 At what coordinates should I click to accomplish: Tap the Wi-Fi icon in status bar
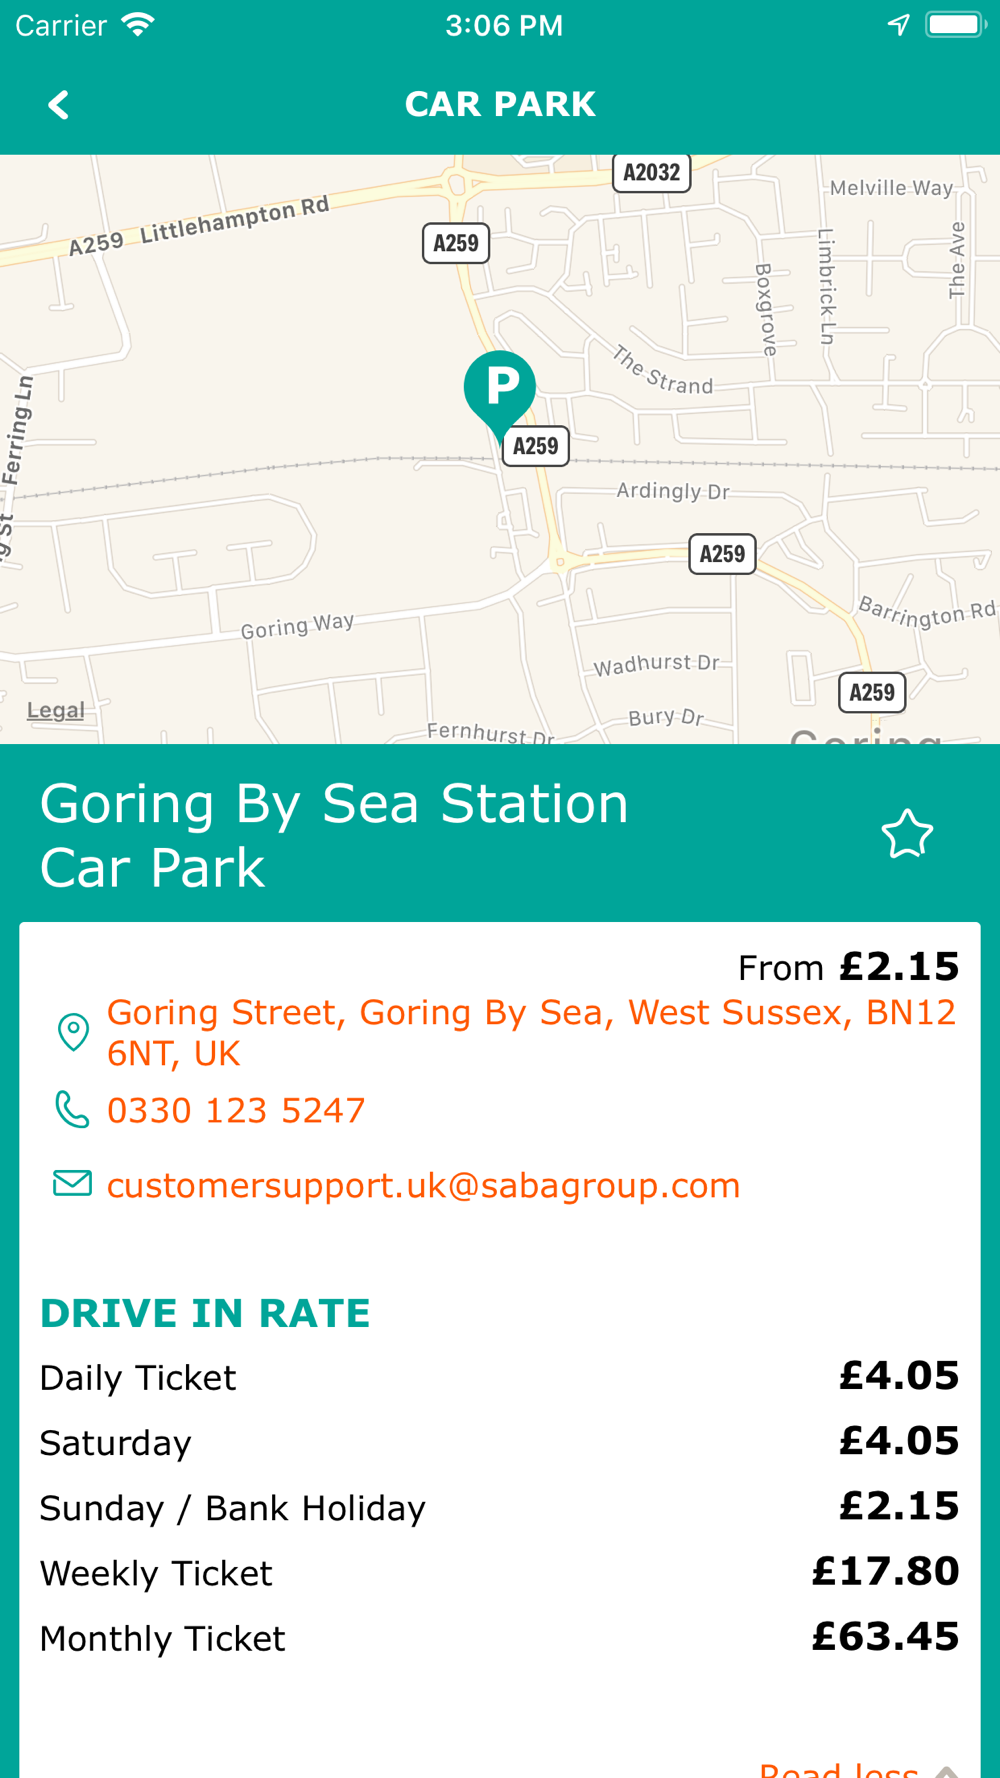coord(138,25)
